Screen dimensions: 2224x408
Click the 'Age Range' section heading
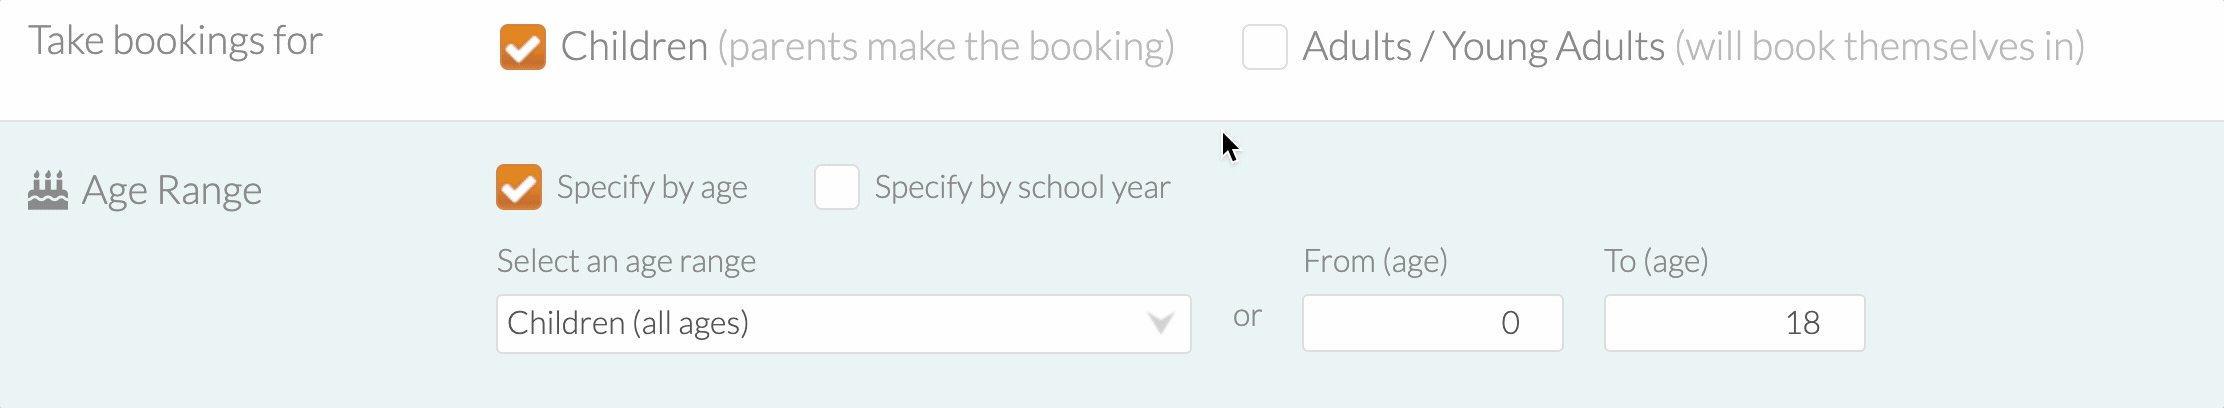pos(172,190)
